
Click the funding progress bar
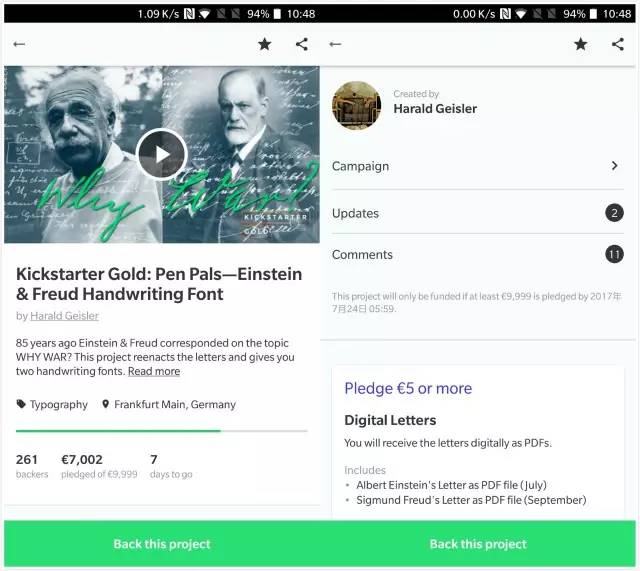(x=161, y=431)
